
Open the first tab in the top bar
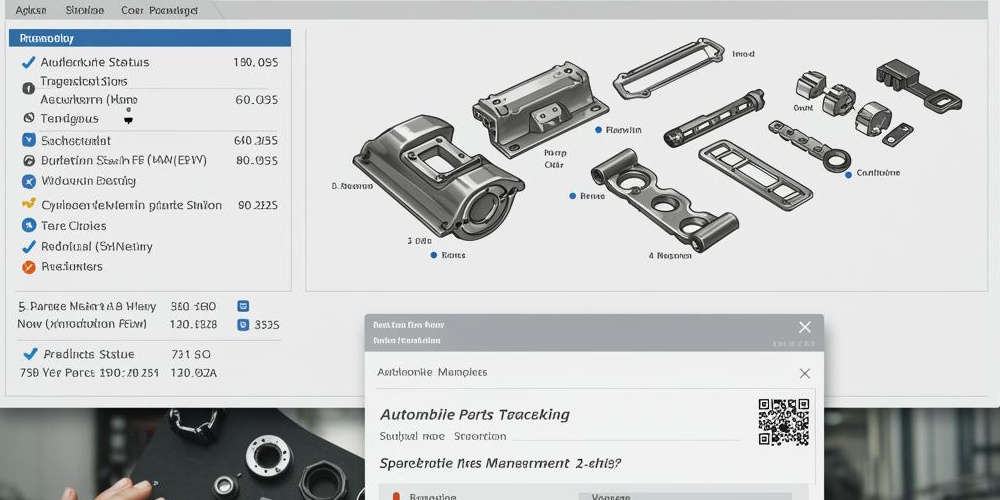tap(31, 10)
